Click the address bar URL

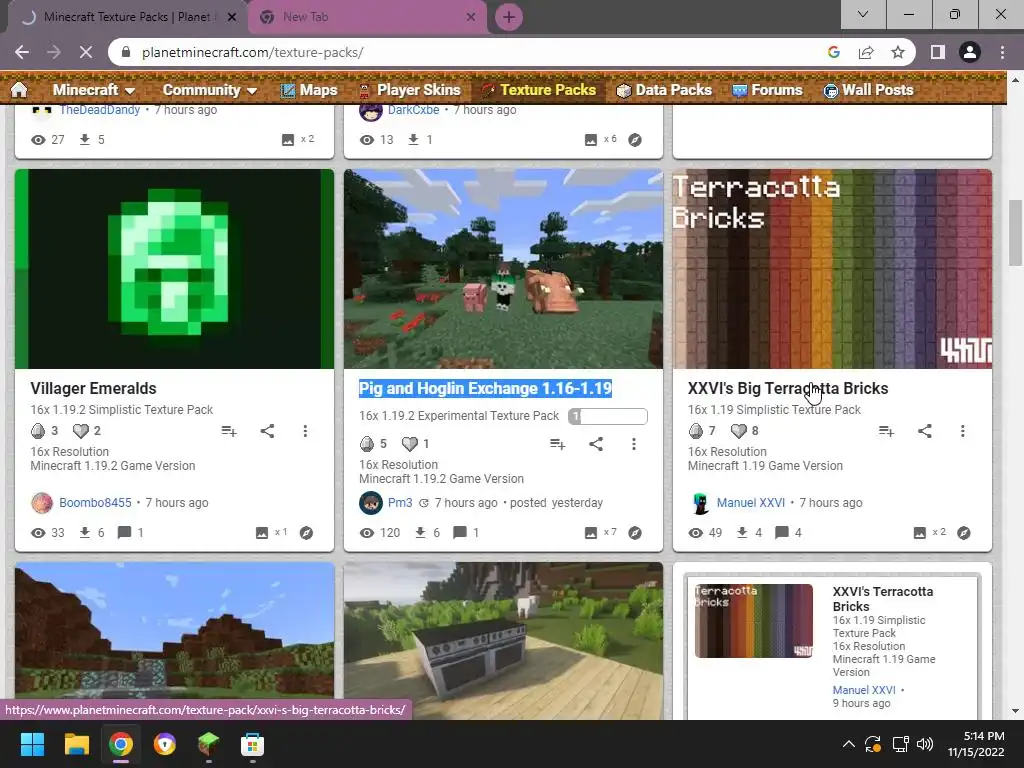(x=253, y=52)
